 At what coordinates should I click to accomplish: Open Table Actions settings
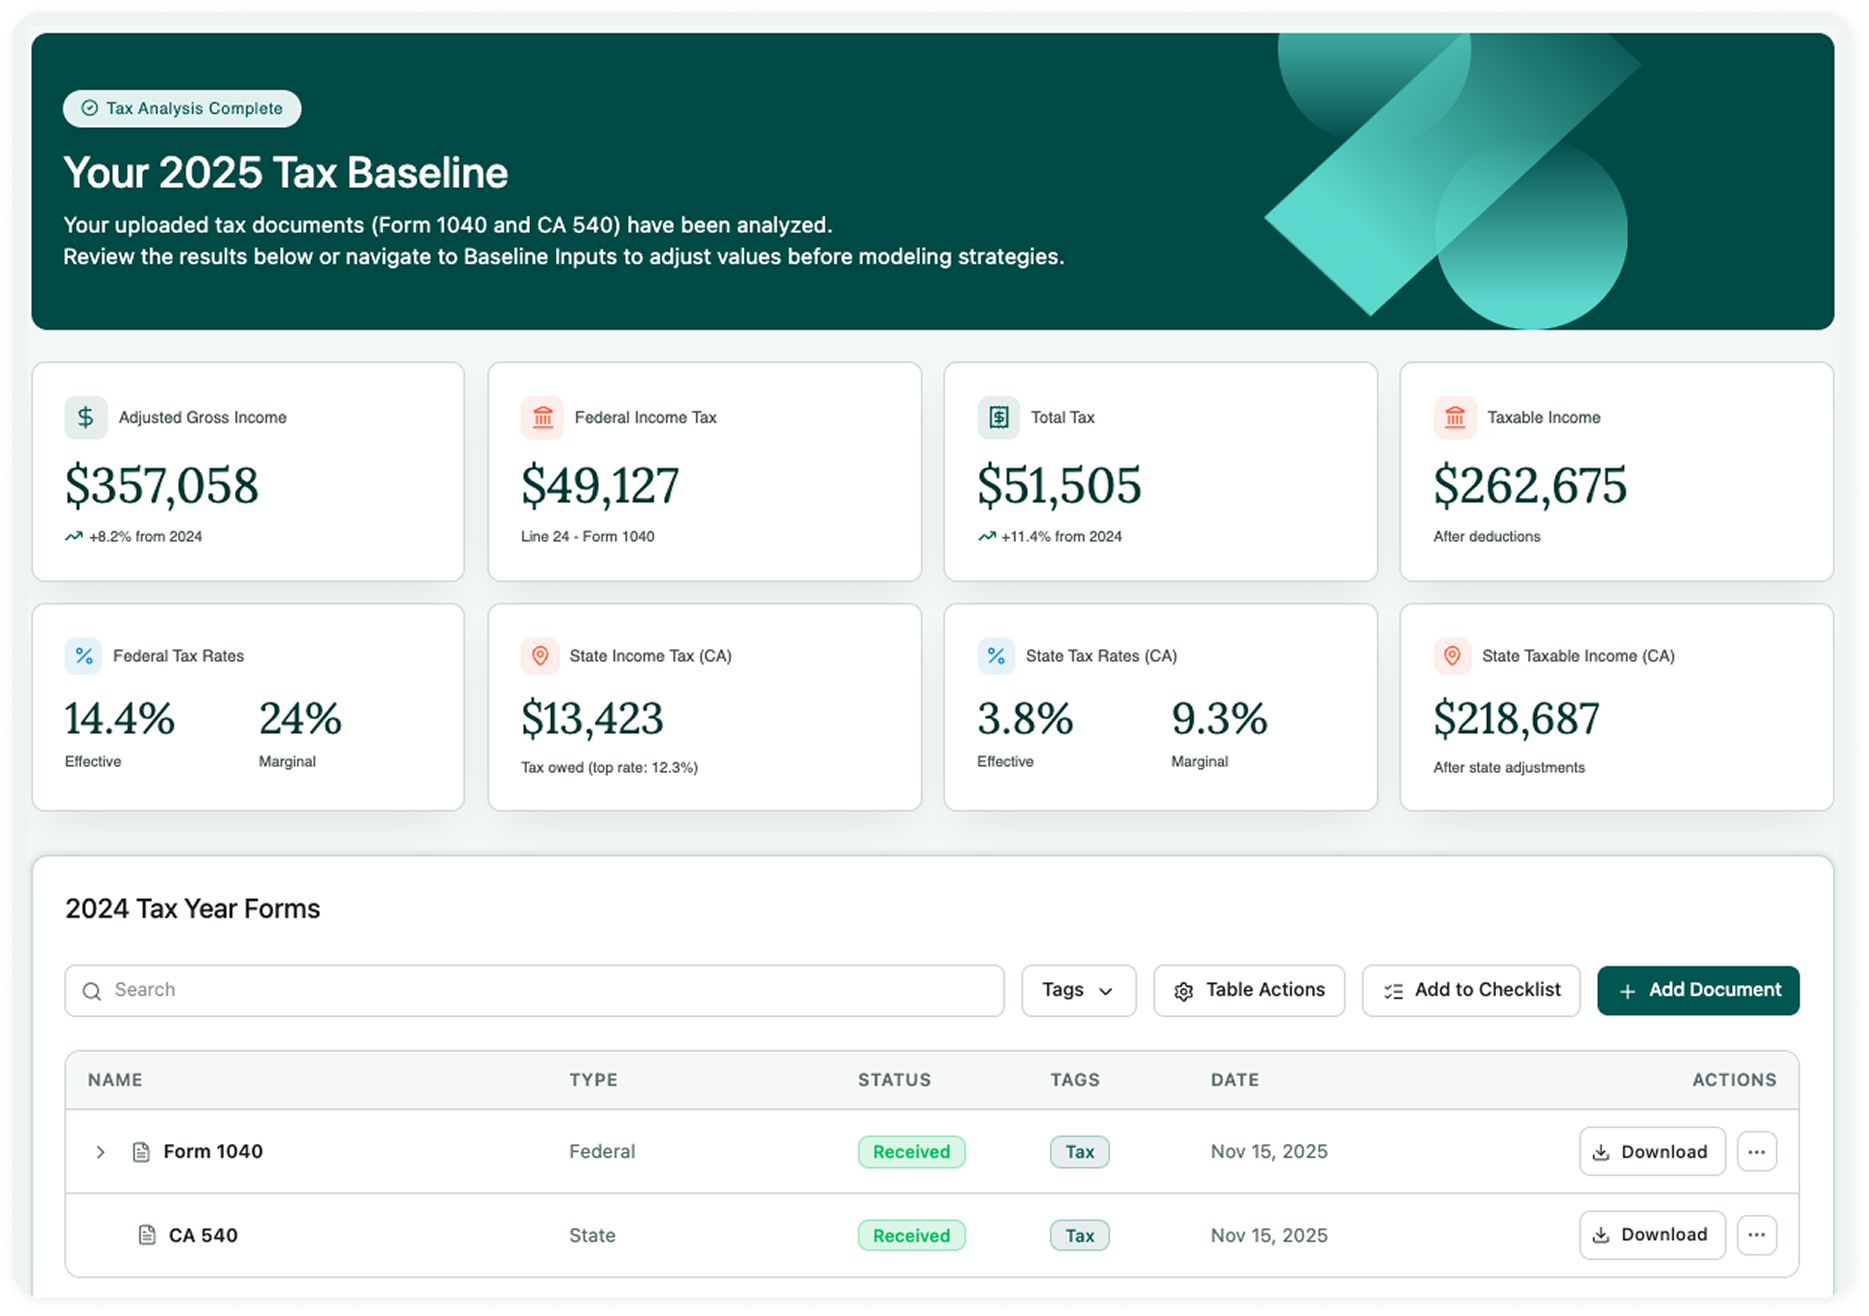coord(1249,990)
